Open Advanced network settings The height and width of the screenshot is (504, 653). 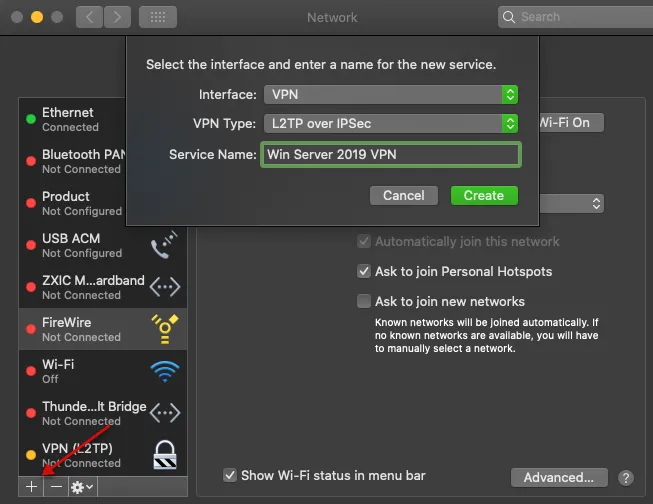559,477
